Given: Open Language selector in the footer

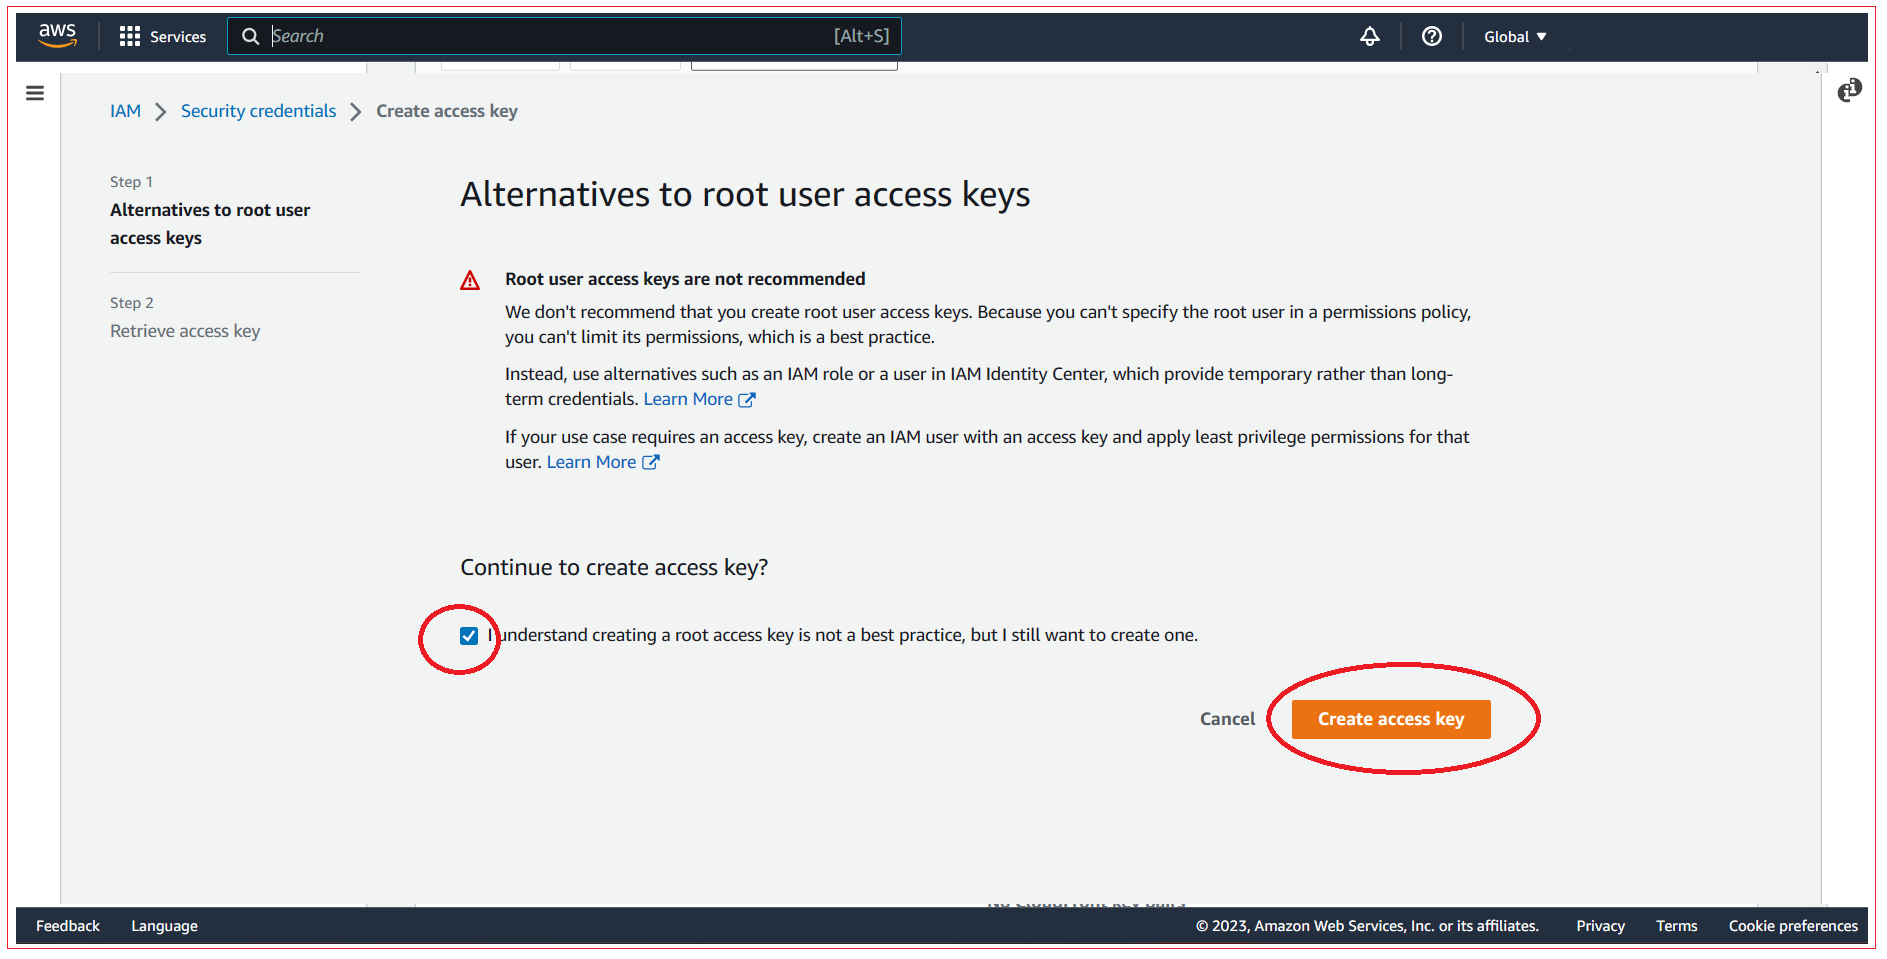Looking at the screenshot, I should tap(164, 926).
